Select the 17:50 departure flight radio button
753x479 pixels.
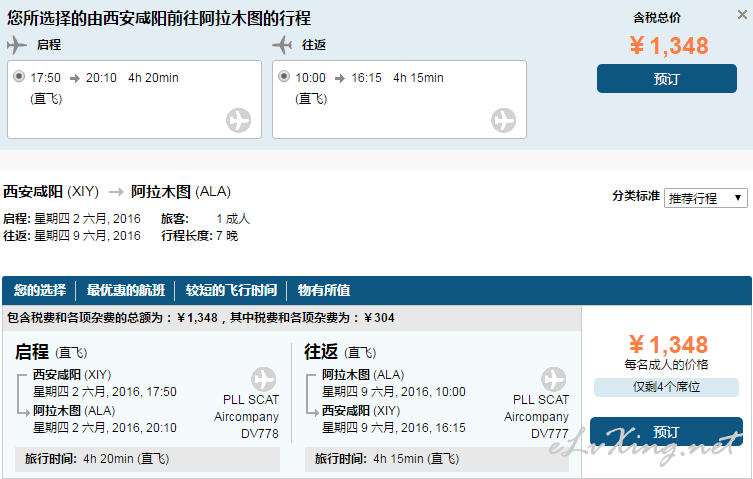(x=19, y=76)
